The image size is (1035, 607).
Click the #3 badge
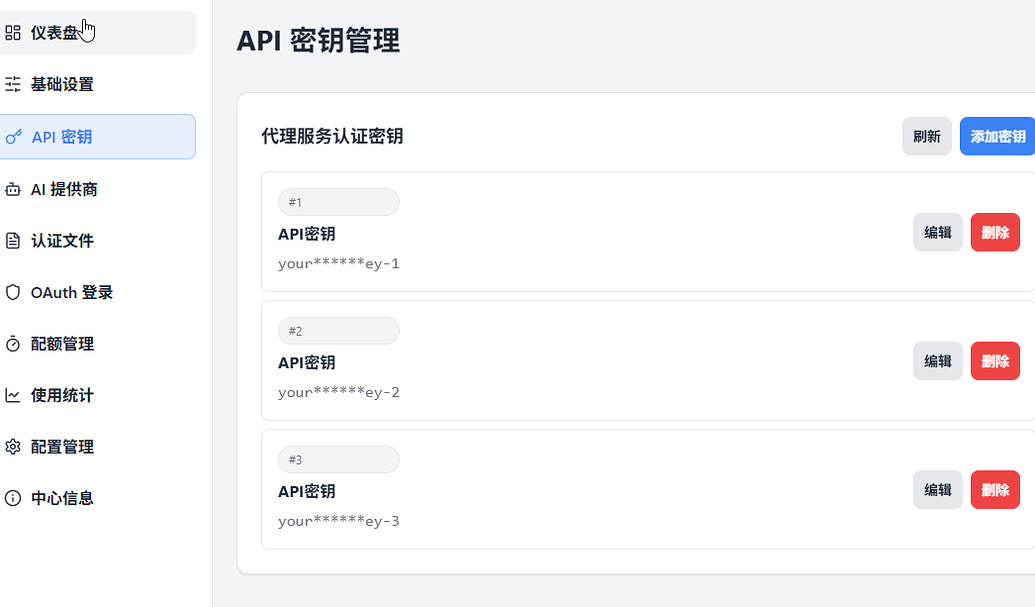point(339,459)
